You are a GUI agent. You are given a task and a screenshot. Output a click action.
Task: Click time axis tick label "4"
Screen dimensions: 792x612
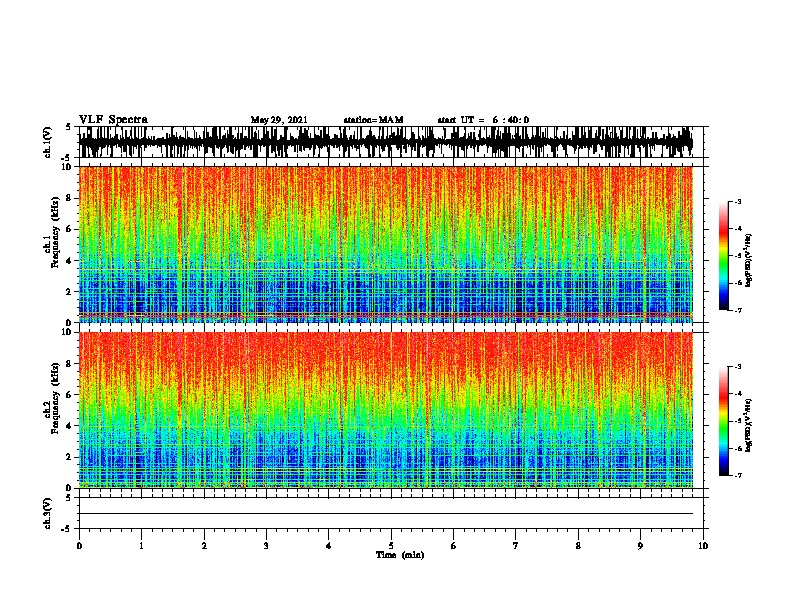point(329,546)
